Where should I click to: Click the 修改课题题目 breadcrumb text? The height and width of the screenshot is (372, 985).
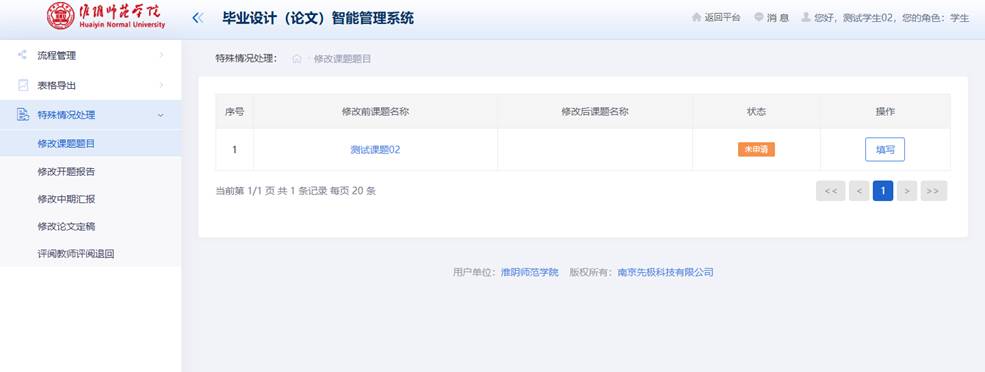[x=342, y=59]
